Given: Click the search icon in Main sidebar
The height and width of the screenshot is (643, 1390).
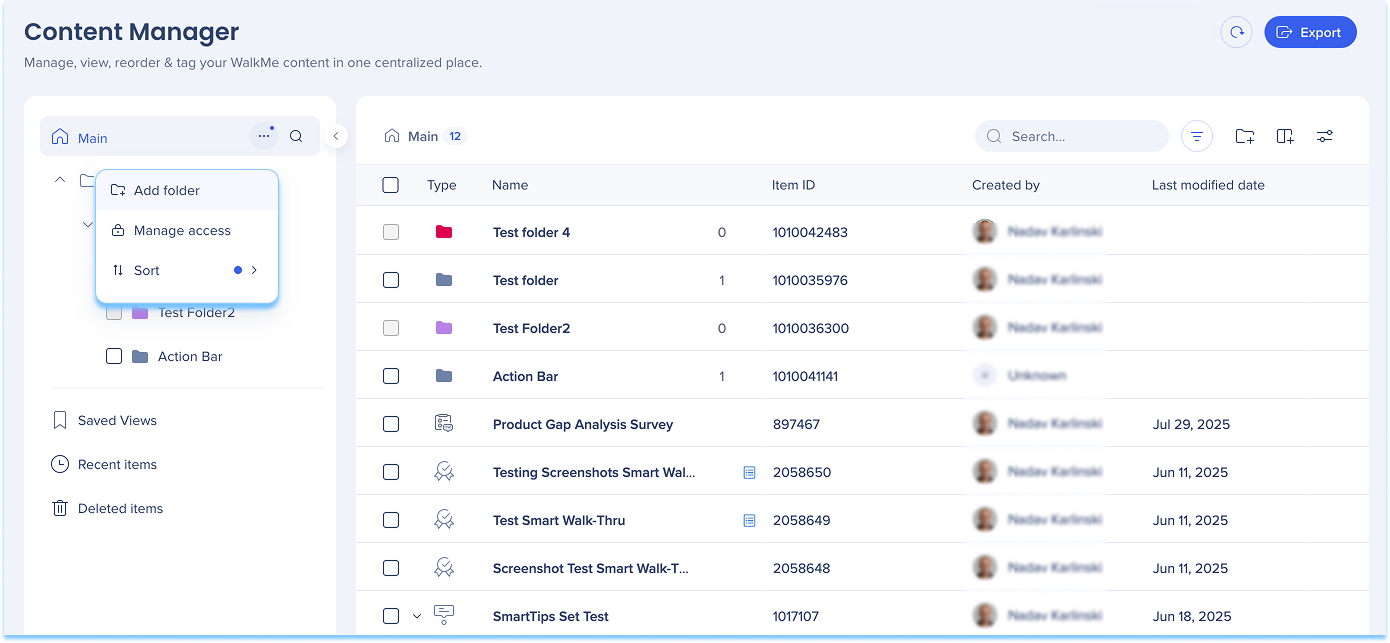Looking at the screenshot, I should [296, 136].
